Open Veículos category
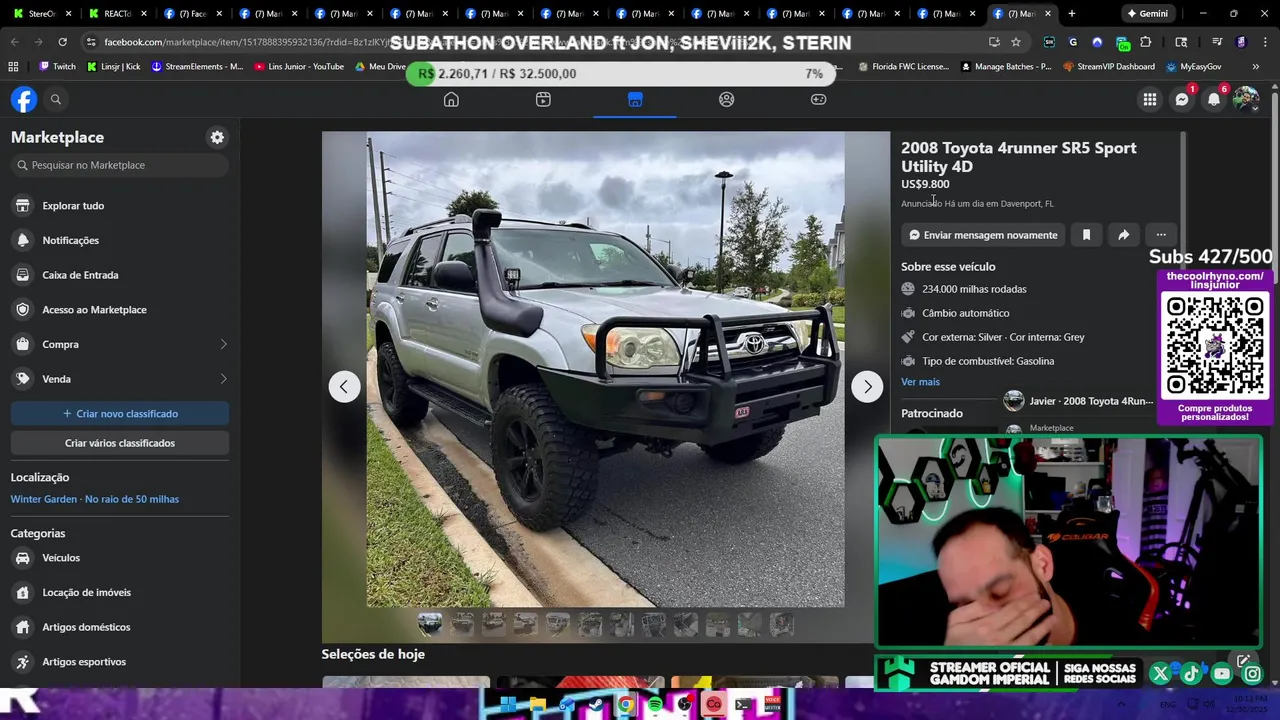Screen dimensions: 1280x720 point(120,558)
